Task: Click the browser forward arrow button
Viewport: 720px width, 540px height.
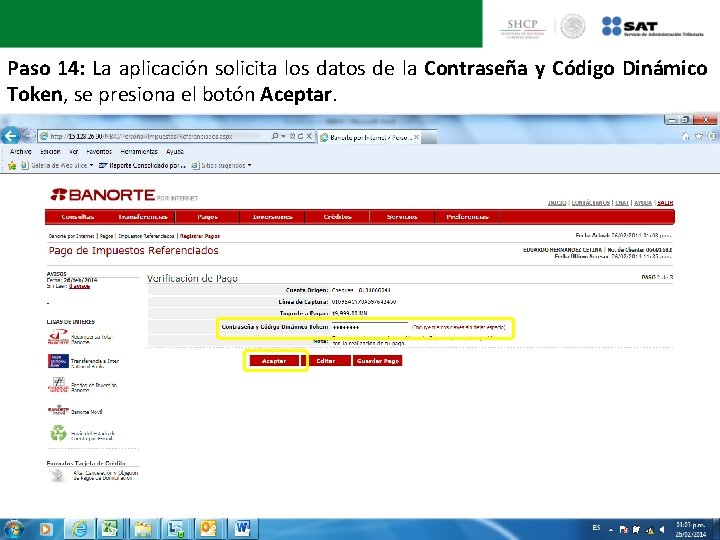Action: [x=28, y=136]
